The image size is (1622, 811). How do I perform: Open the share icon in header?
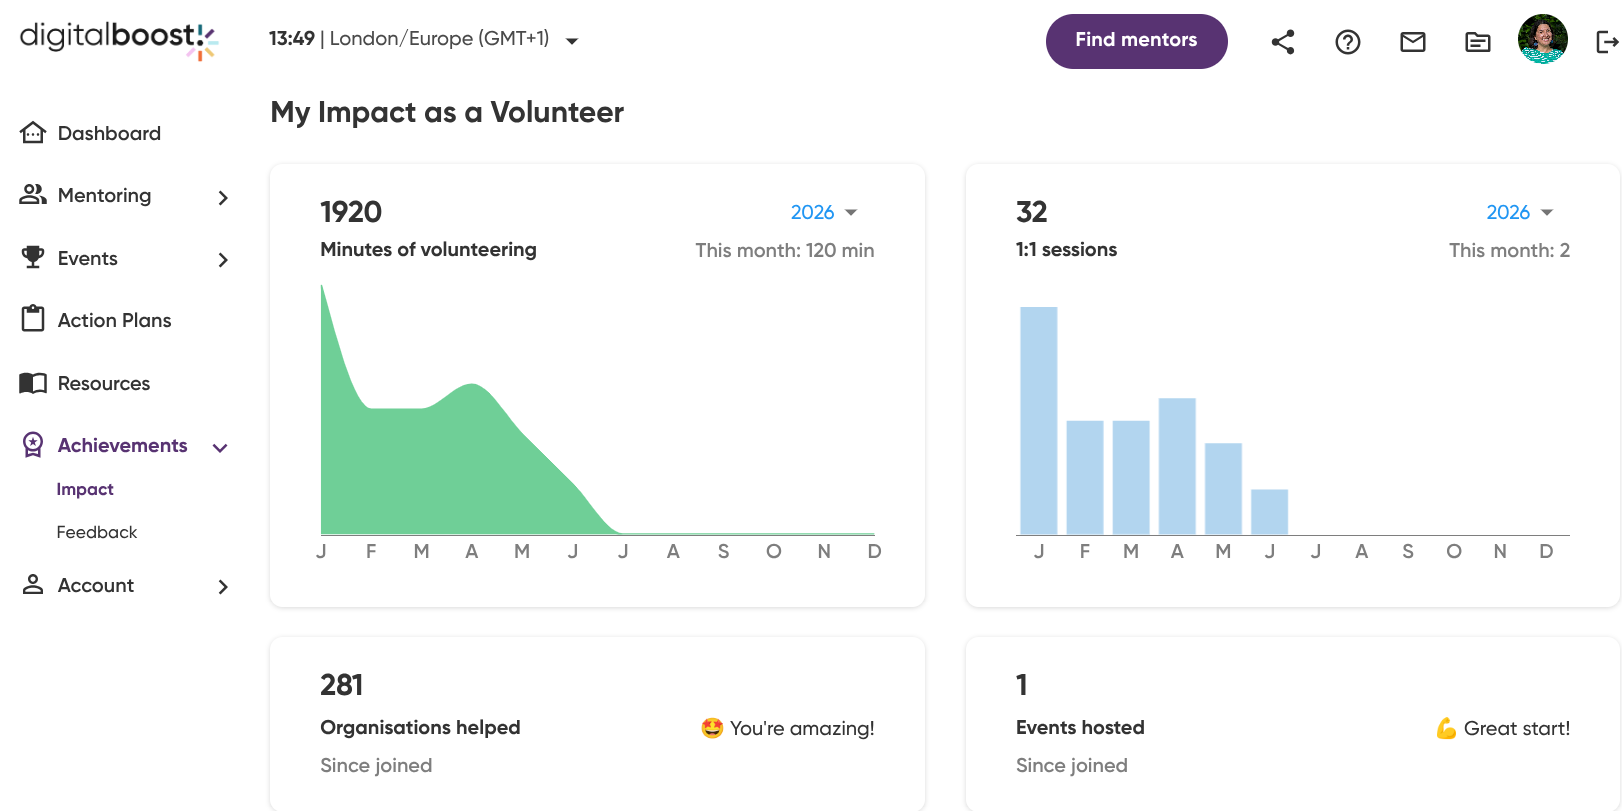[1283, 42]
